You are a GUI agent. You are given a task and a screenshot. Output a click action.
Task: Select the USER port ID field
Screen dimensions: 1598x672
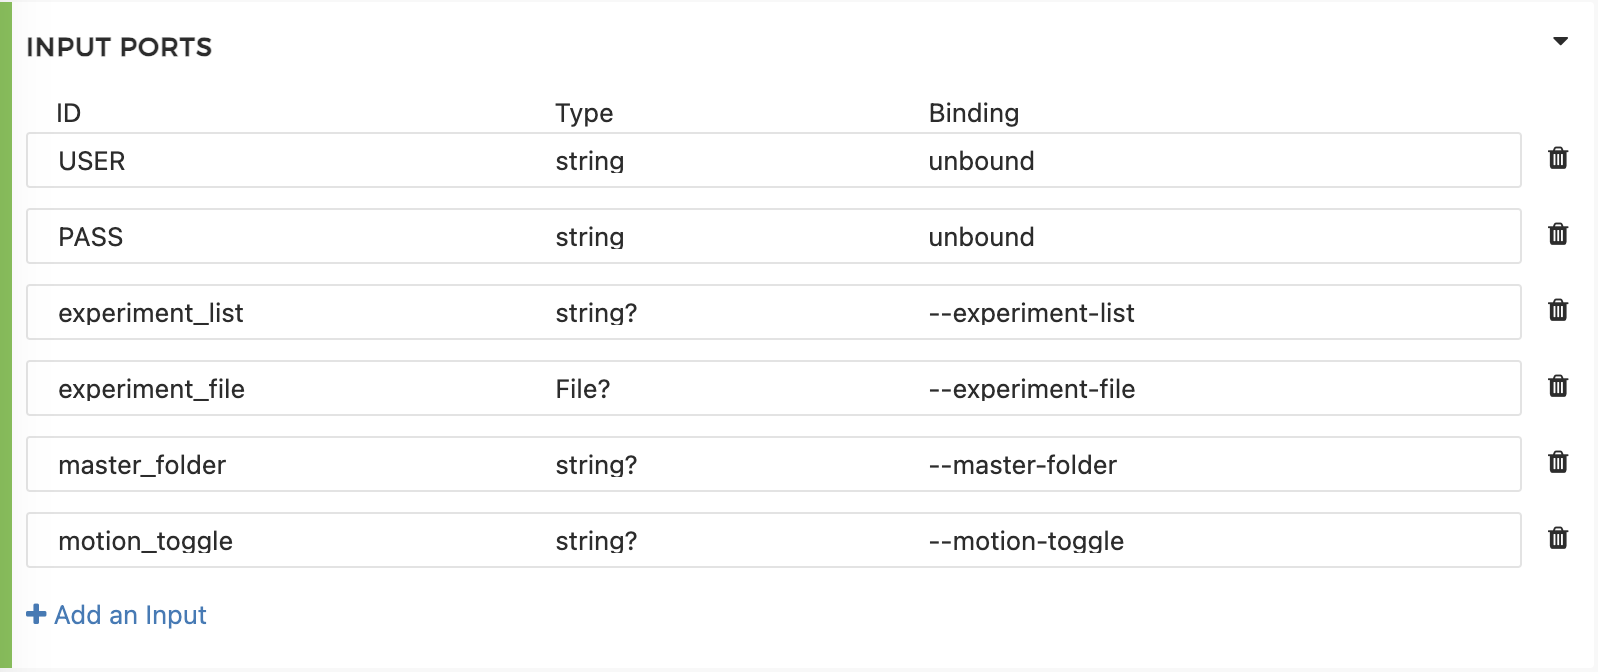tap(92, 161)
